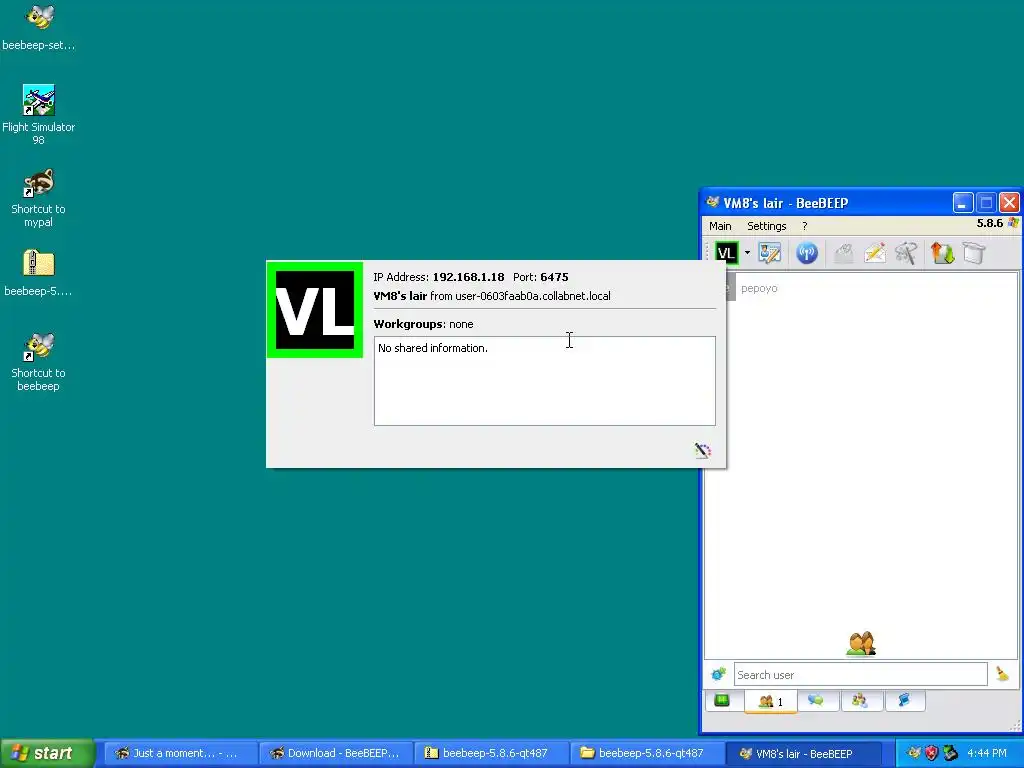Open the ? help menu

[x=805, y=226]
